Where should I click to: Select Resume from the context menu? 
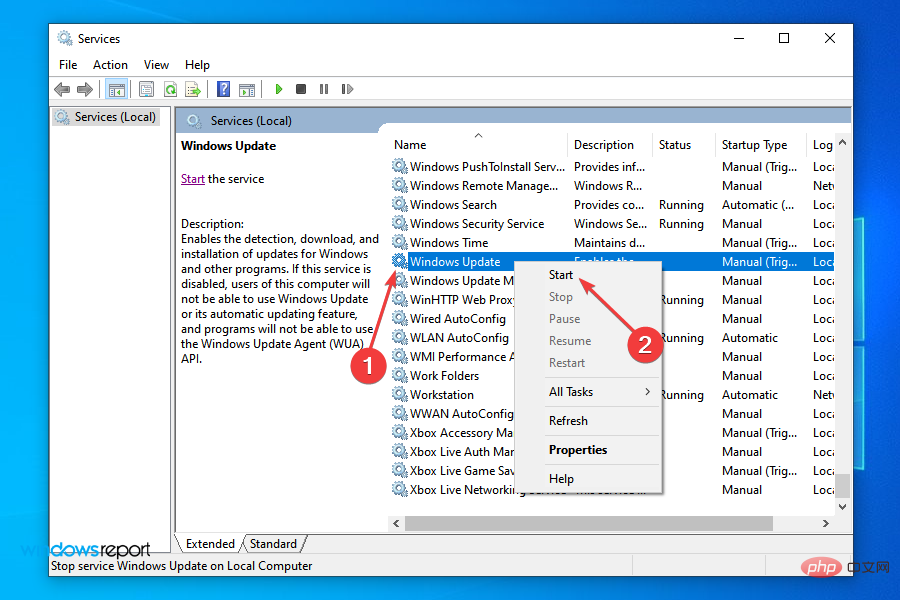click(x=570, y=340)
